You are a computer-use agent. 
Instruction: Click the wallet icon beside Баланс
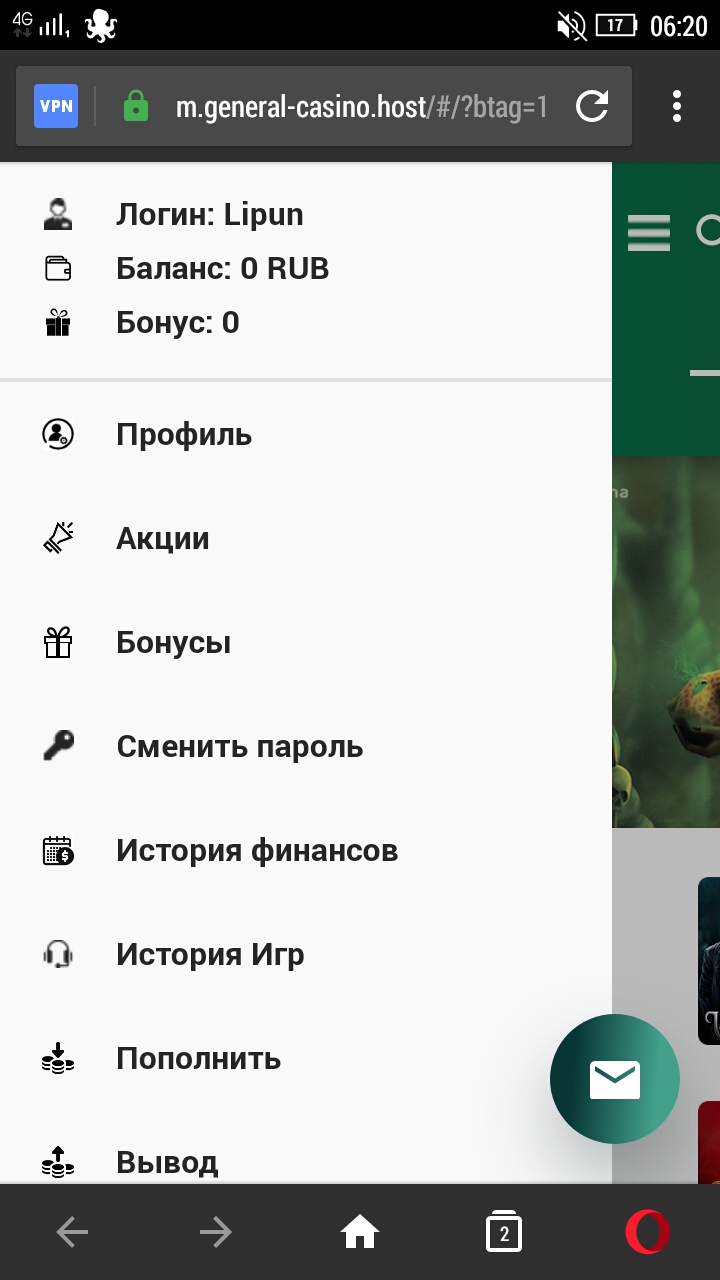(x=58, y=269)
